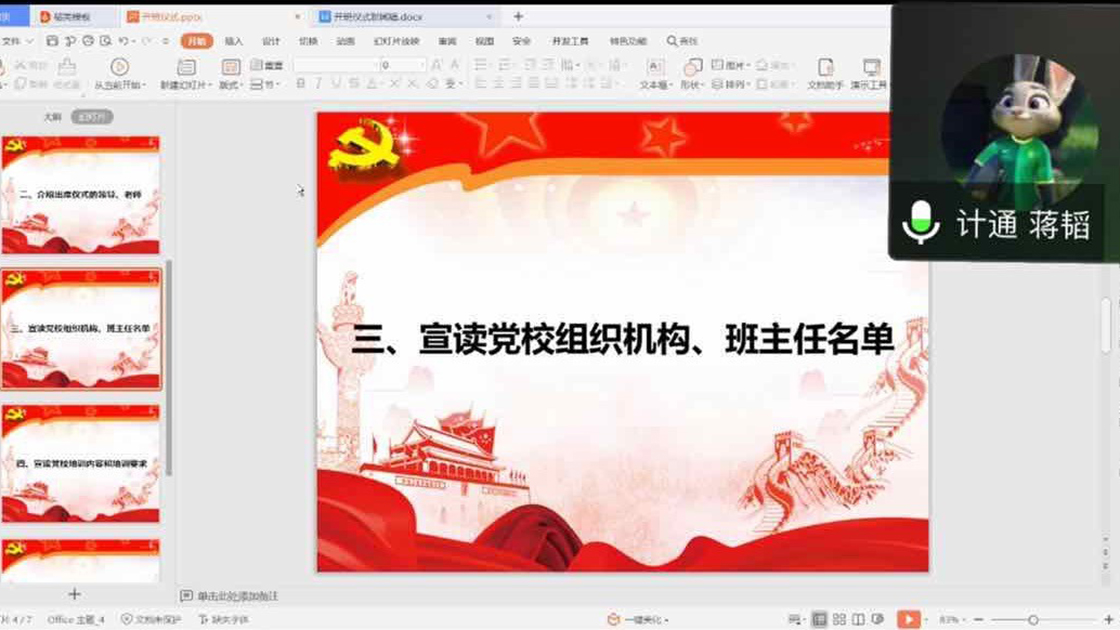Switch to the 插入 (Insert) ribbon tab
This screenshot has width=1120, height=630.
tap(235, 43)
